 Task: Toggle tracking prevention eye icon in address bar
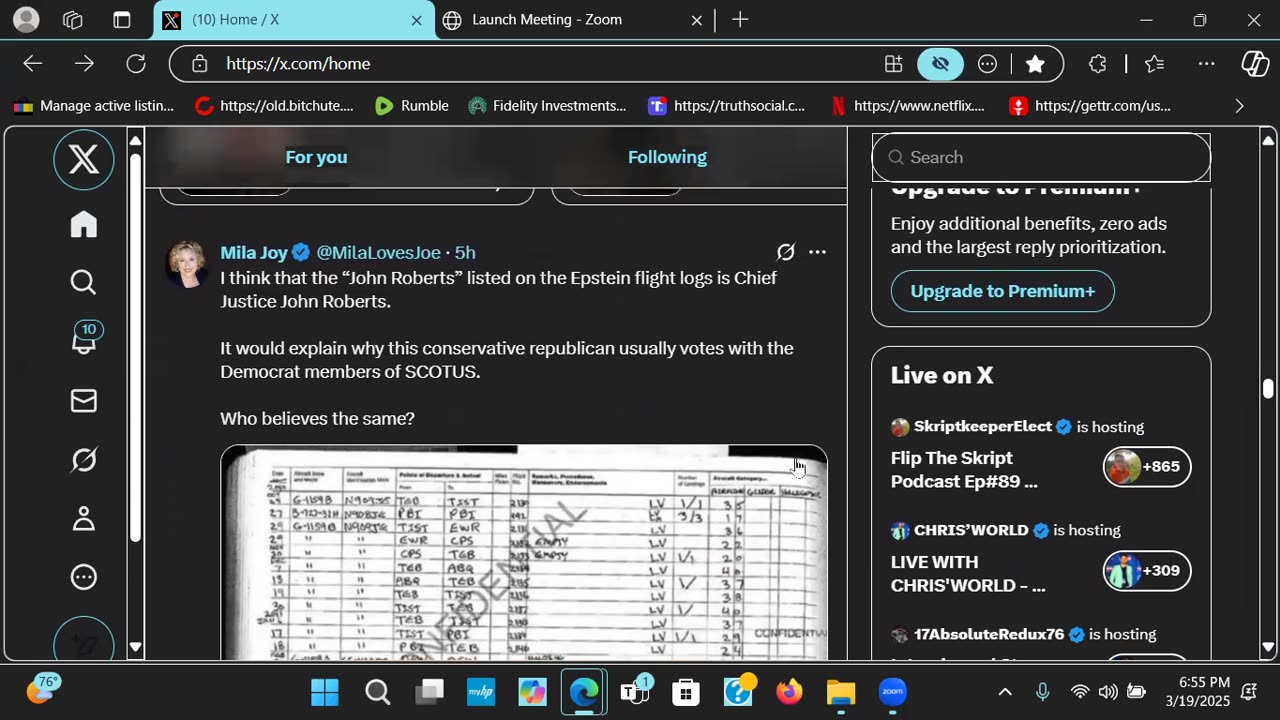tap(940, 64)
